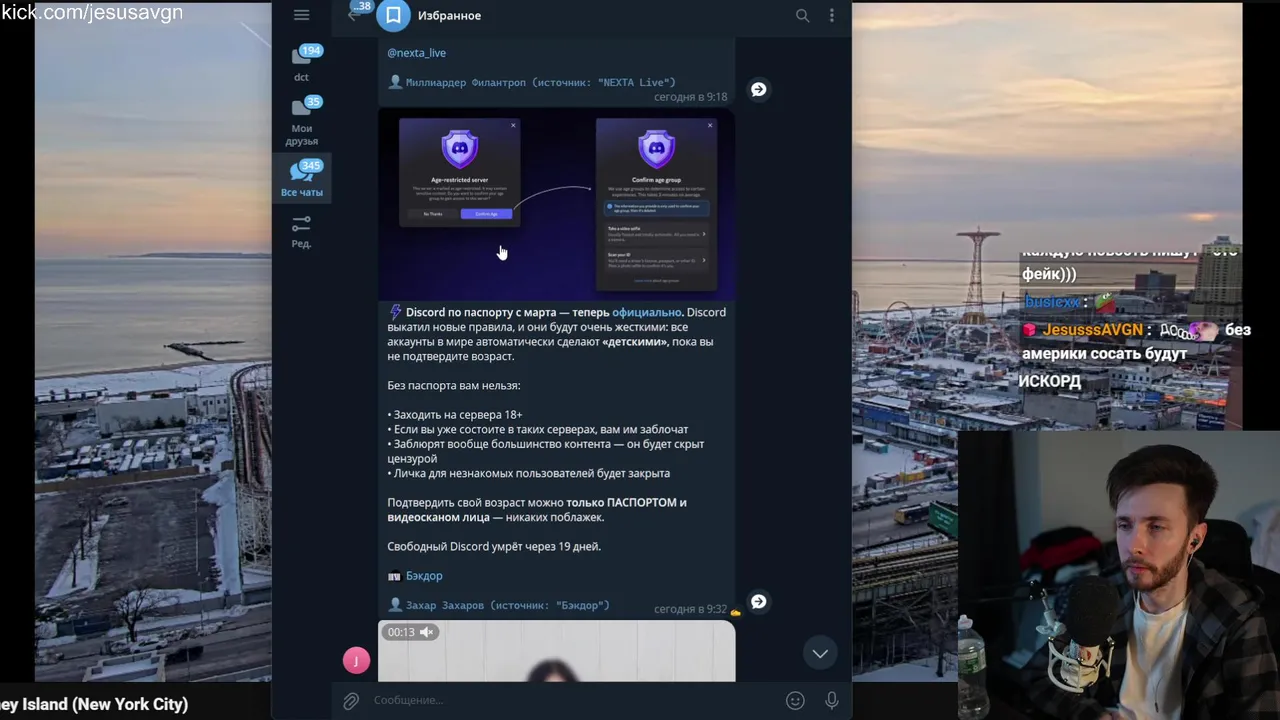This screenshot has height=720, width=1280.
Task: Click the JesusssAVGN username in stream chat
Action: click(x=1092, y=330)
